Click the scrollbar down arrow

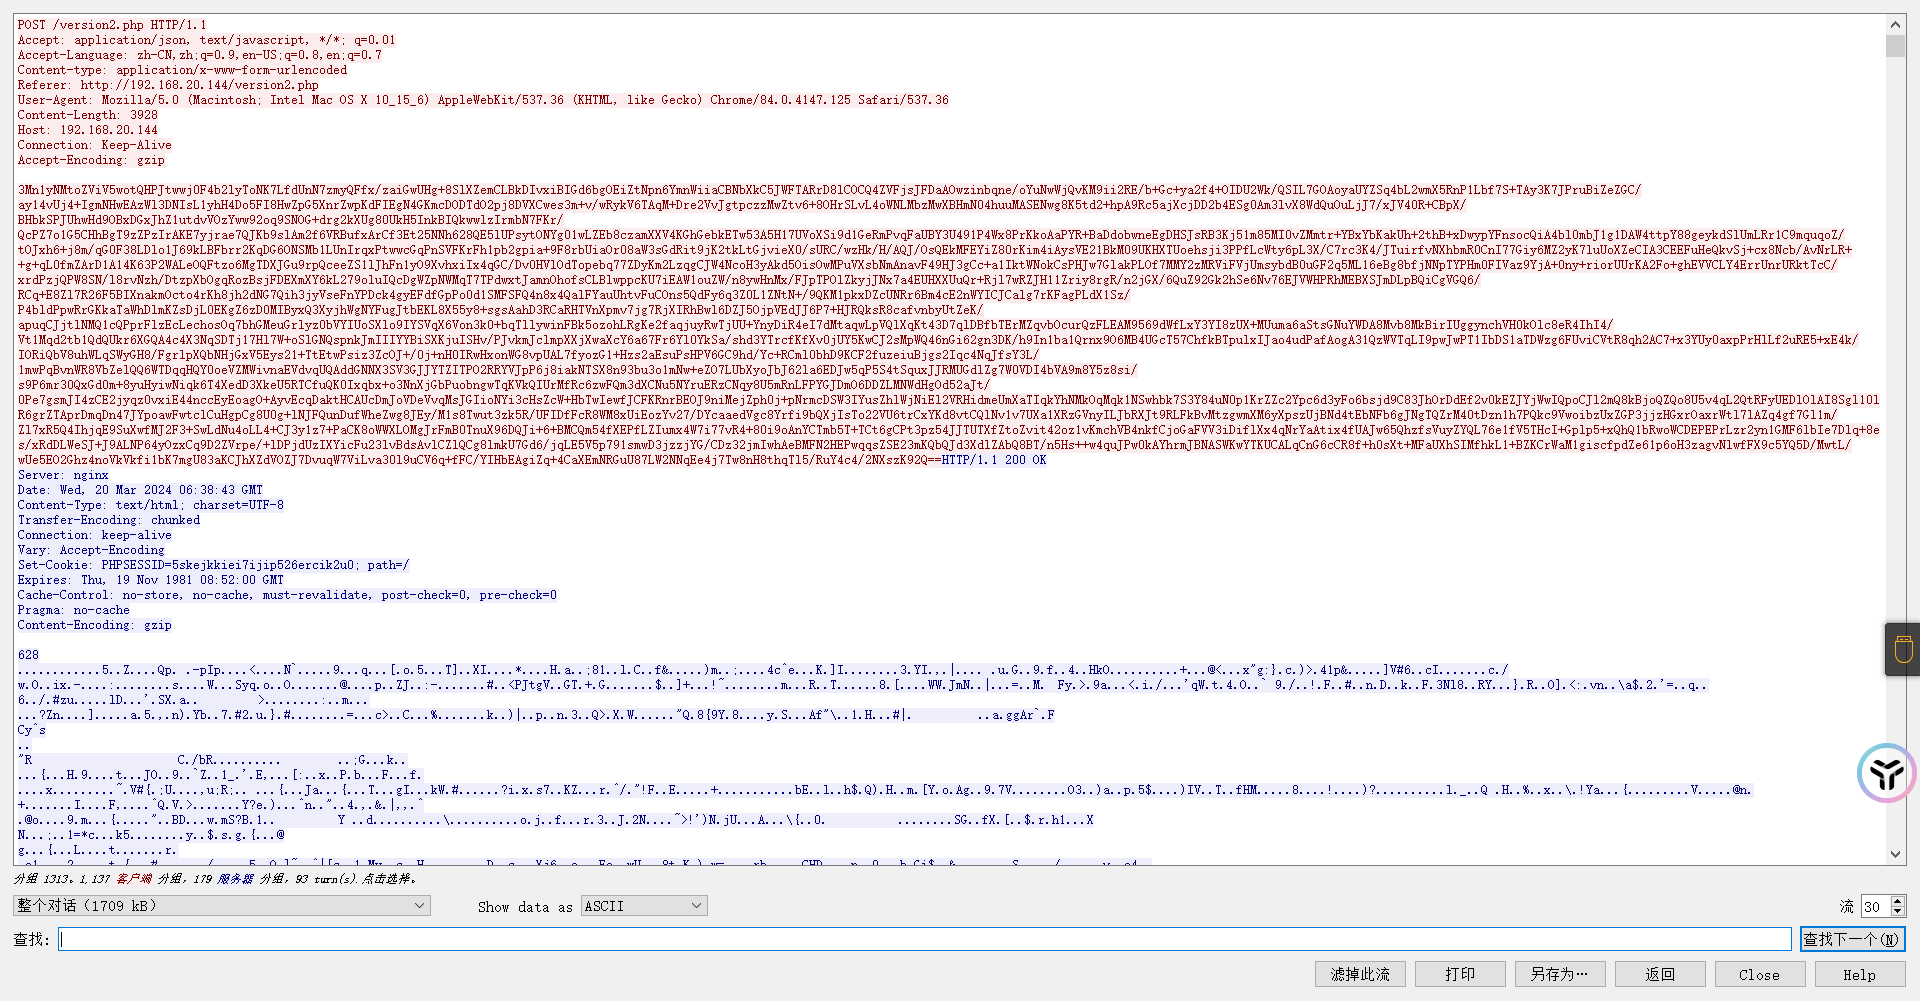tap(1895, 854)
